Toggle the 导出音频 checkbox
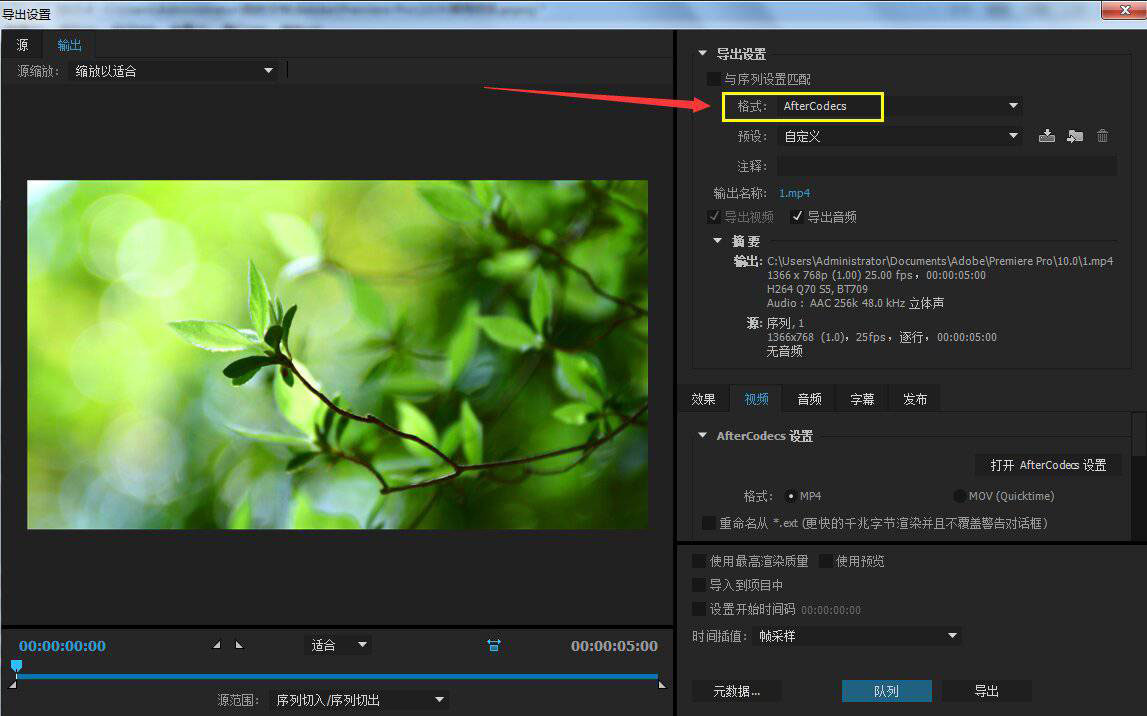This screenshot has width=1147, height=716. click(x=797, y=216)
